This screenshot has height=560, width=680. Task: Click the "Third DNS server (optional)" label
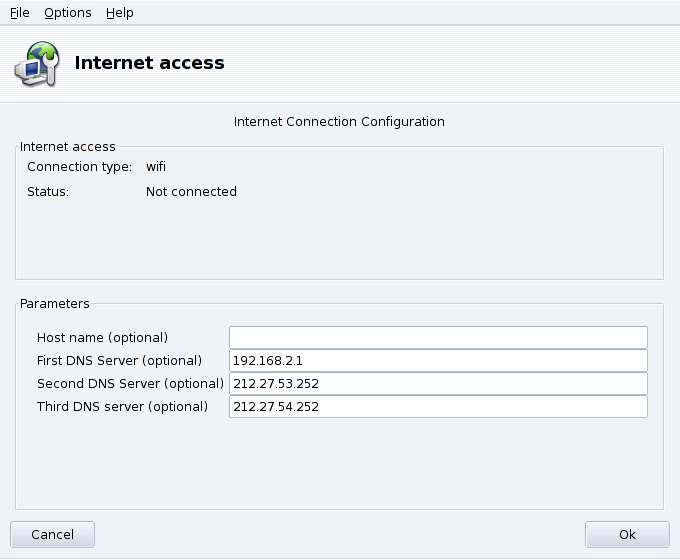point(122,406)
